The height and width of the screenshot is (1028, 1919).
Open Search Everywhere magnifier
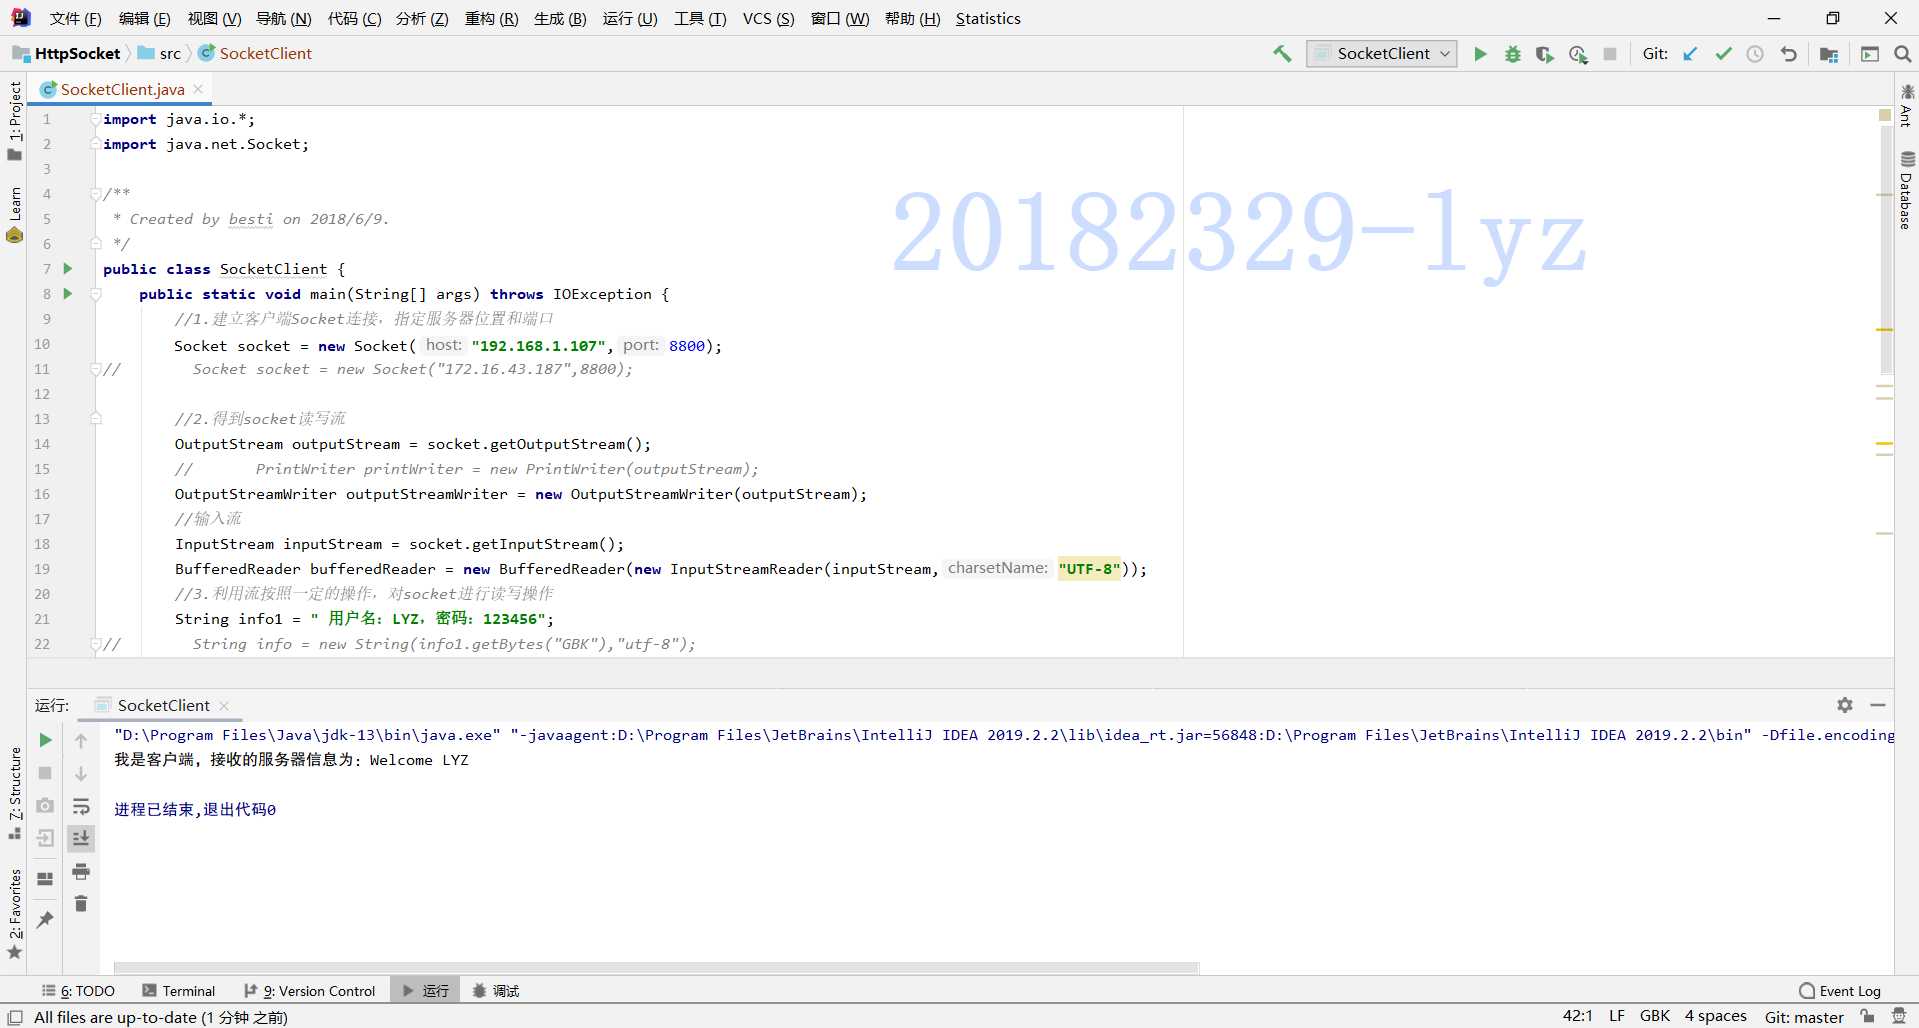[x=1902, y=54]
